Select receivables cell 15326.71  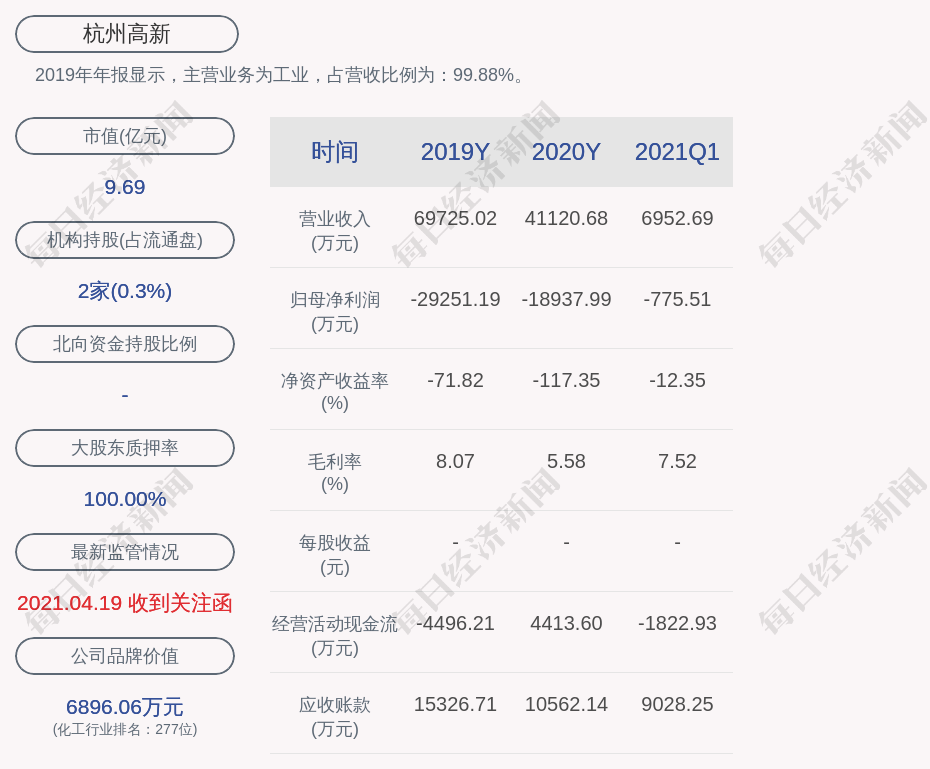pyautogui.click(x=455, y=704)
